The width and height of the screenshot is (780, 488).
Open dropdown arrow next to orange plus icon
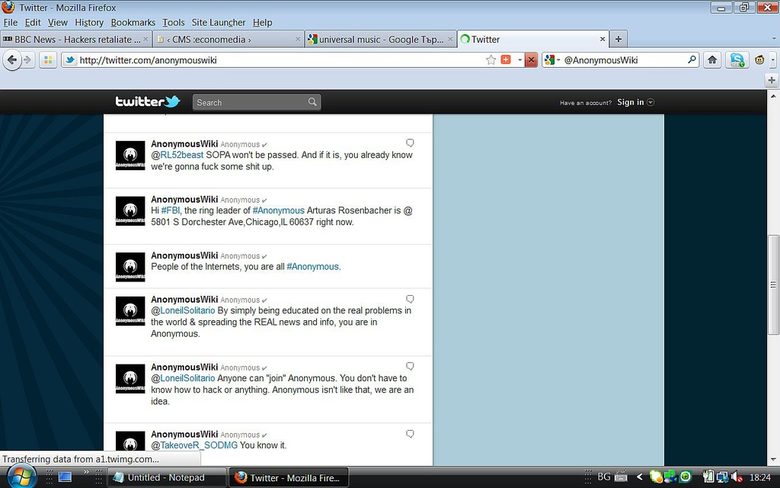(520, 60)
